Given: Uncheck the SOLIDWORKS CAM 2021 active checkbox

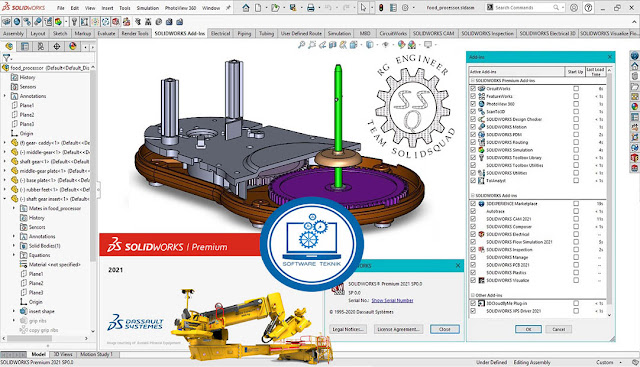Looking at the screenshot, I should (x=473, y=219).
